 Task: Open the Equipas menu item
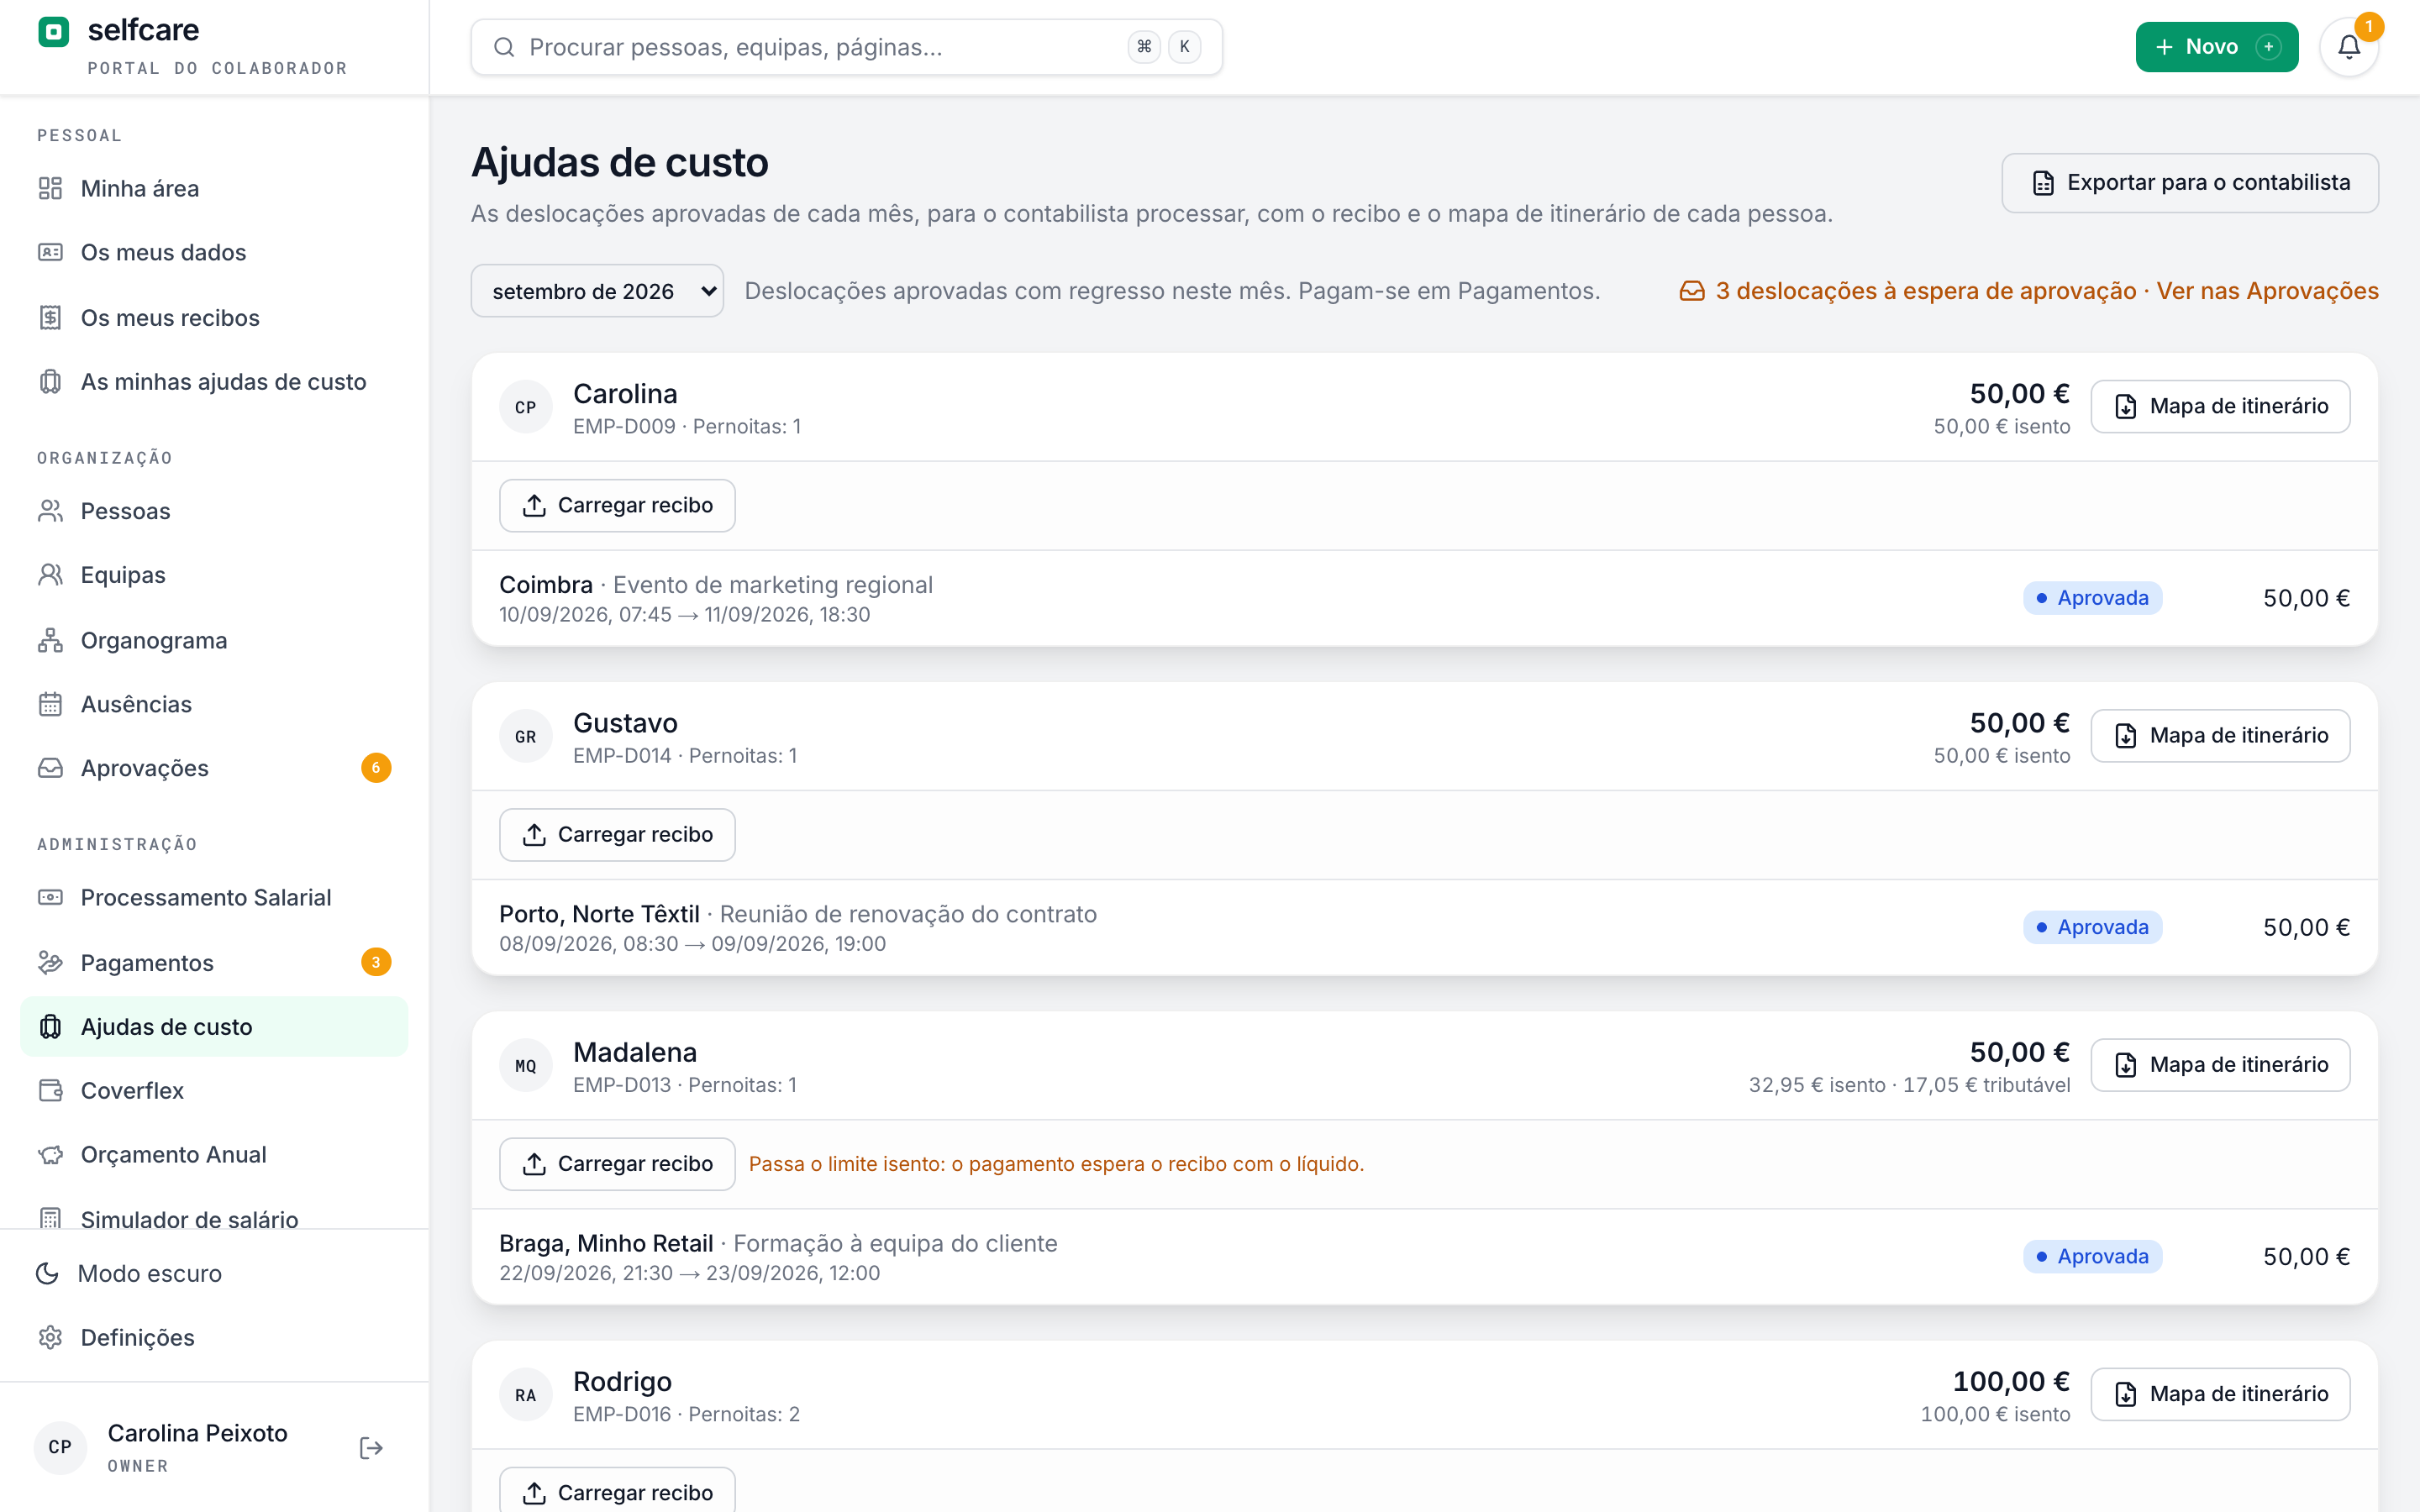214,575
